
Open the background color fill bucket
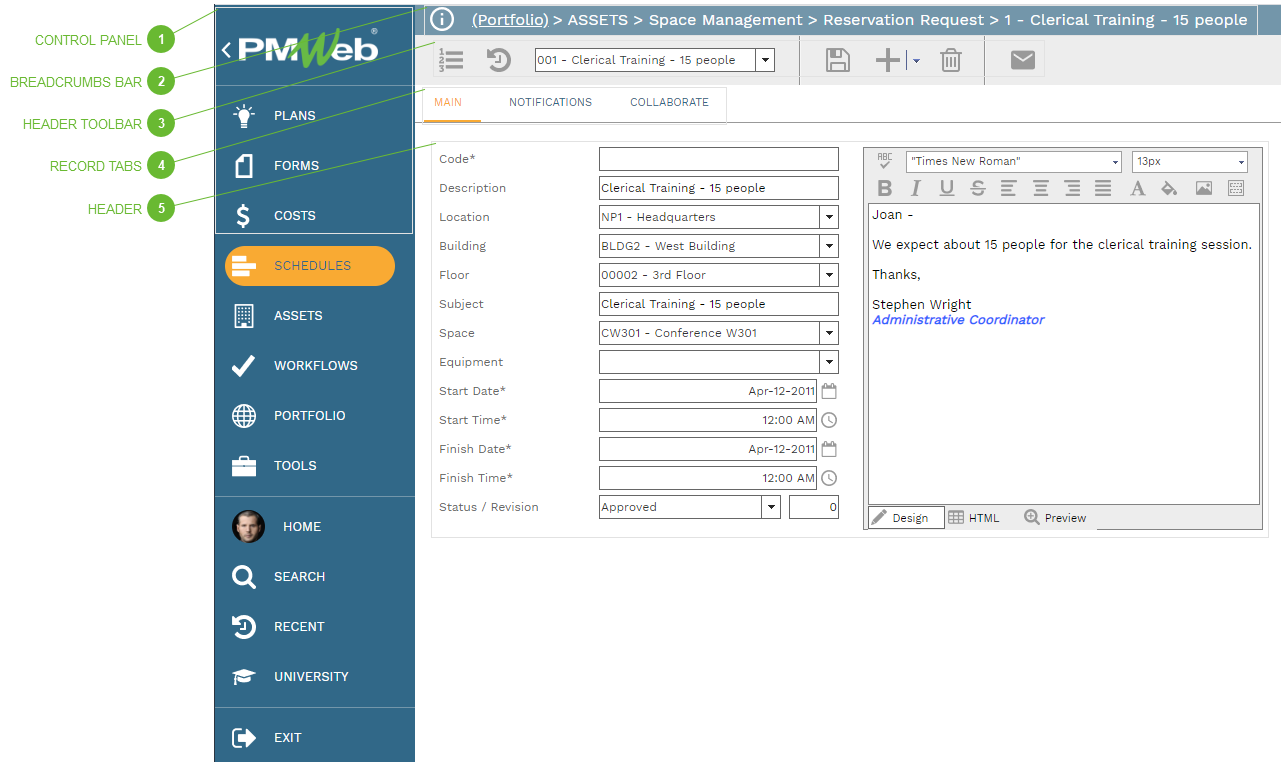tap(1167, 188)
